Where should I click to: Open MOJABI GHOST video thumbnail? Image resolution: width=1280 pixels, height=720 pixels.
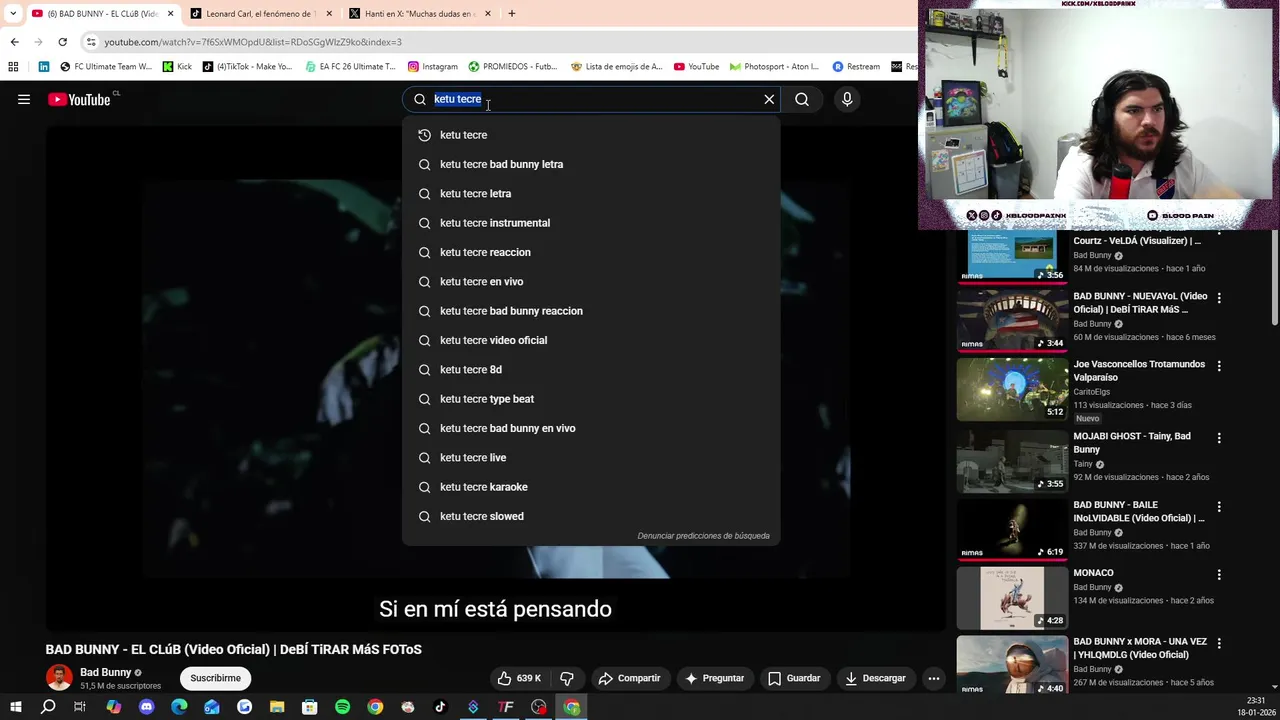tap(1012, 461)
